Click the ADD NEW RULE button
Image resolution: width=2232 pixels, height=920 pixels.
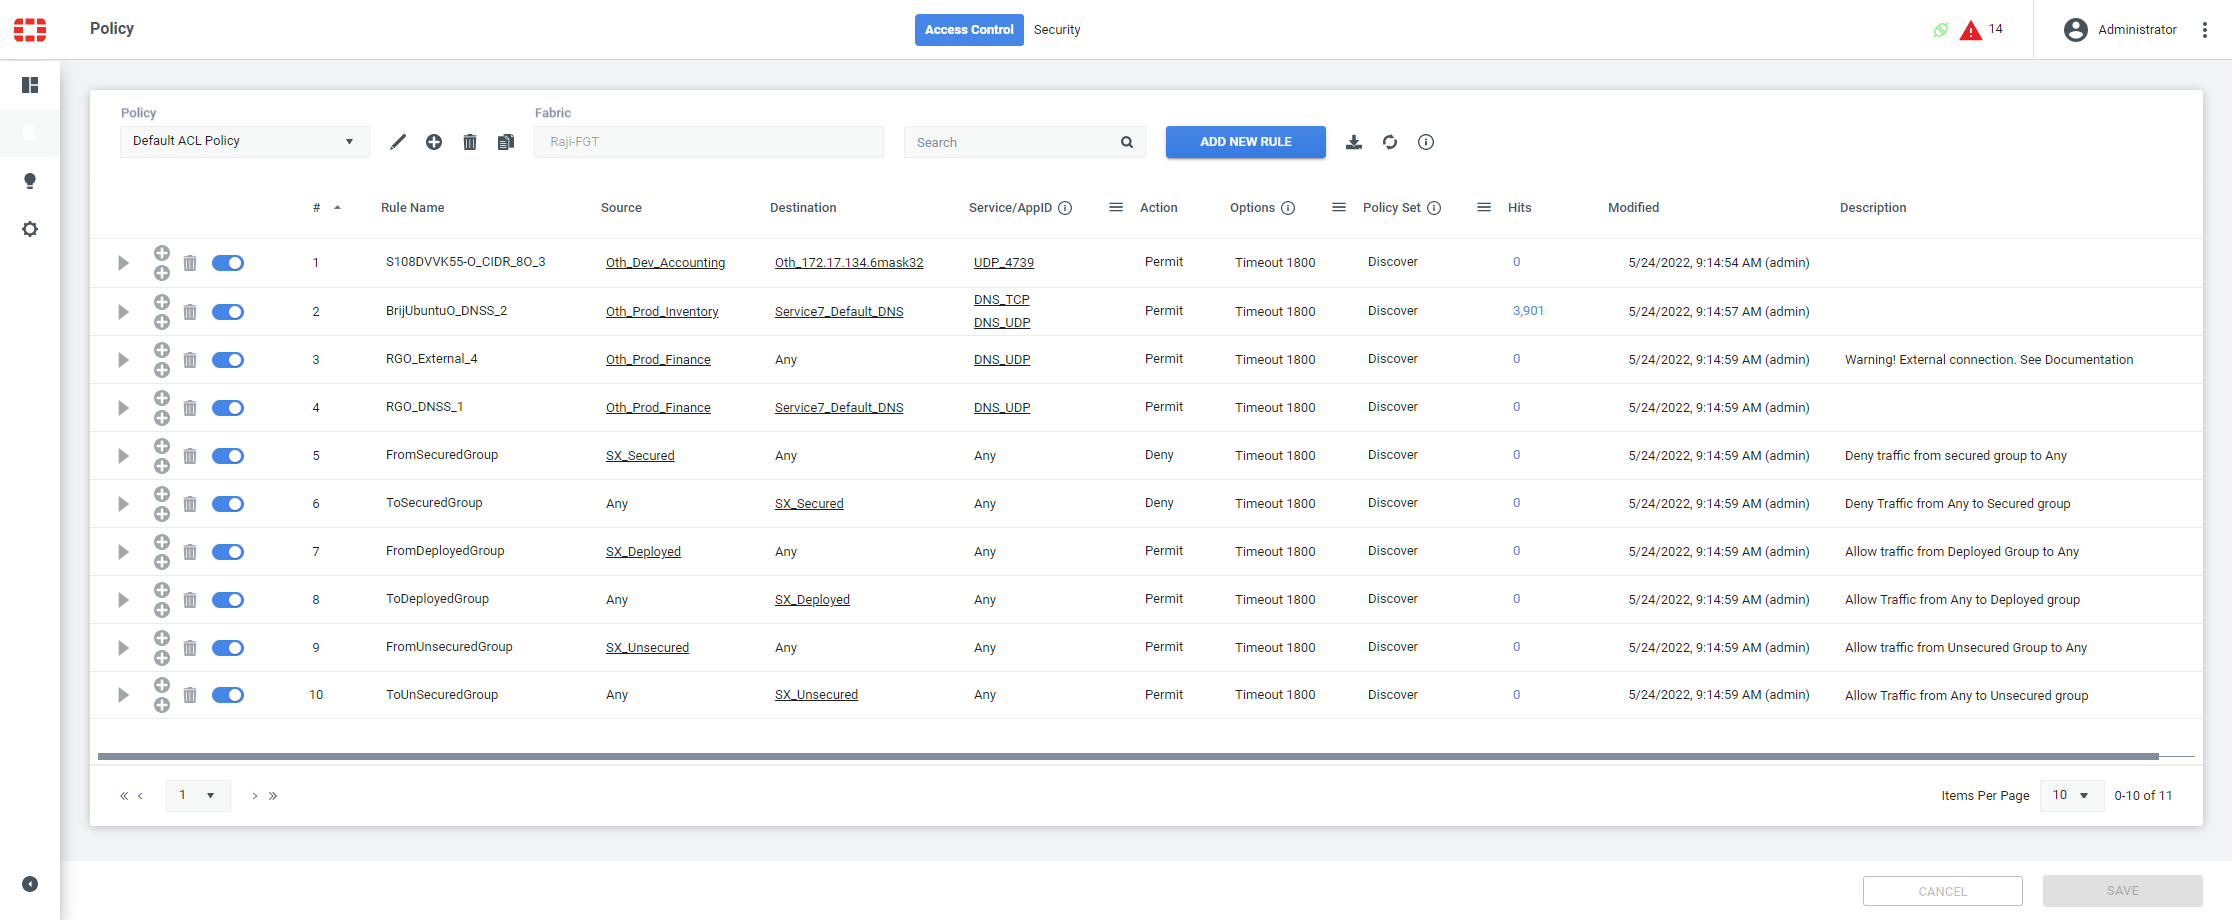click(1245, 142)
